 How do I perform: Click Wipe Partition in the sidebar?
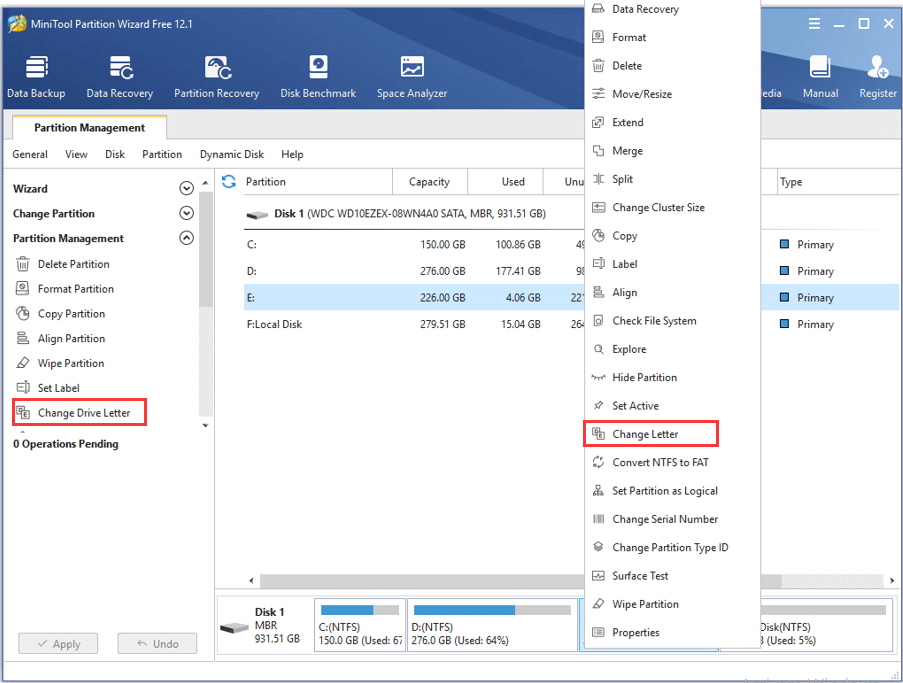(x=71, y=363)
